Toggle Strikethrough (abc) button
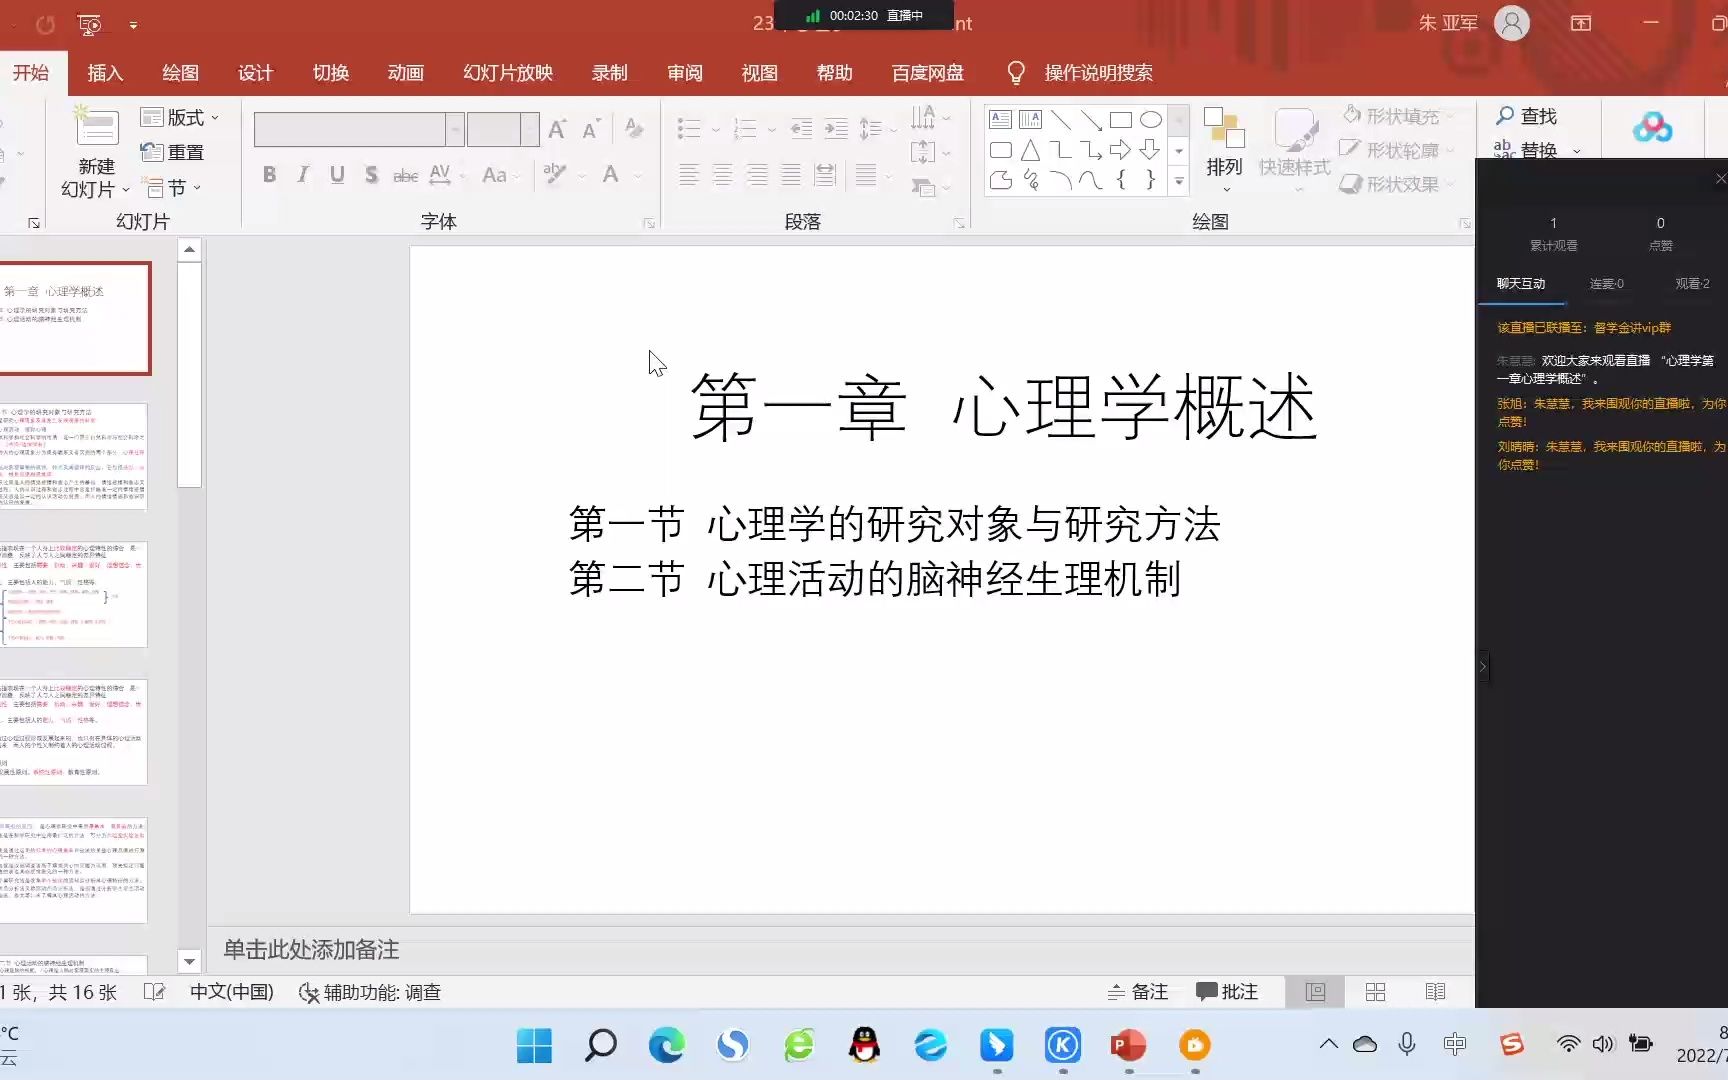The image size is (1728, 1080). click(x=405, y=175)
